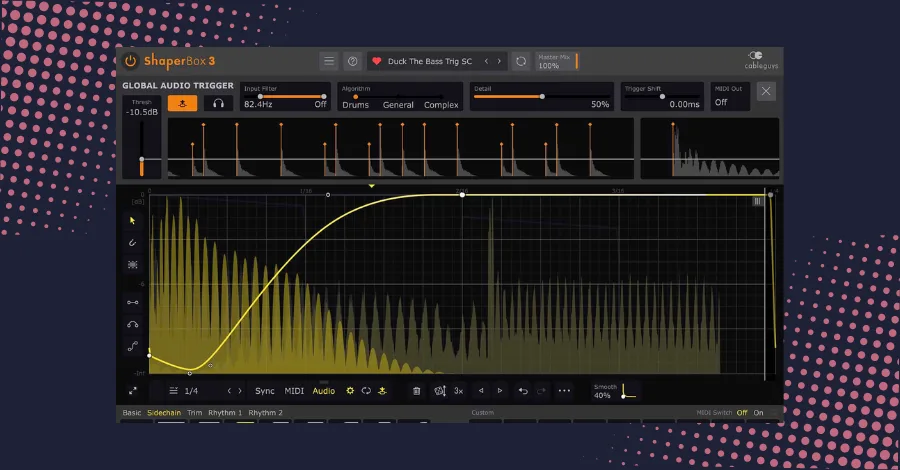The image size is (900, 470).
Task: Select the S-curve tool
Action: (x=133, y=346)
